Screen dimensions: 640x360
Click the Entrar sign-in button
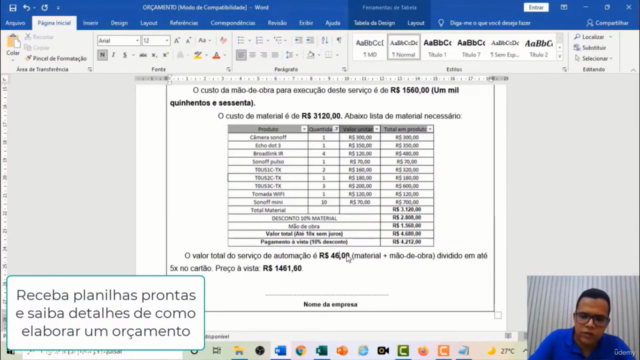[536, 7]
